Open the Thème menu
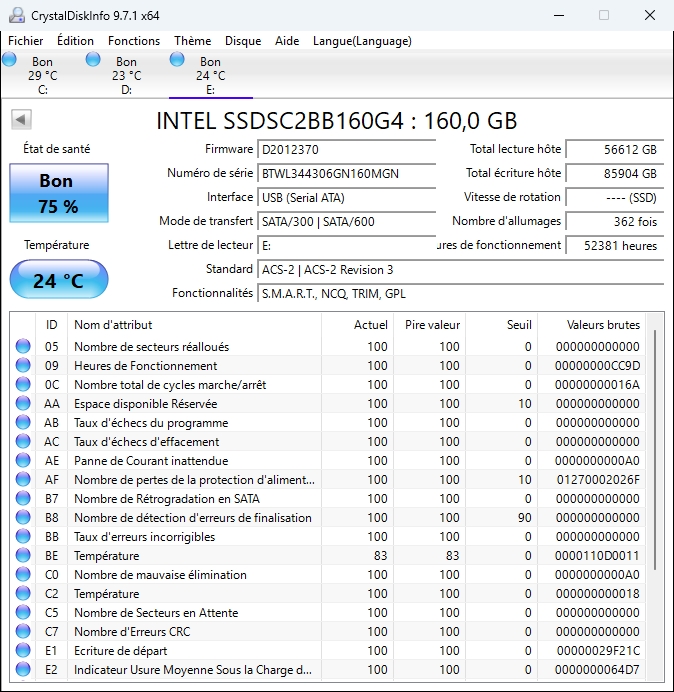674x692 pixels. tap(192, 41)
